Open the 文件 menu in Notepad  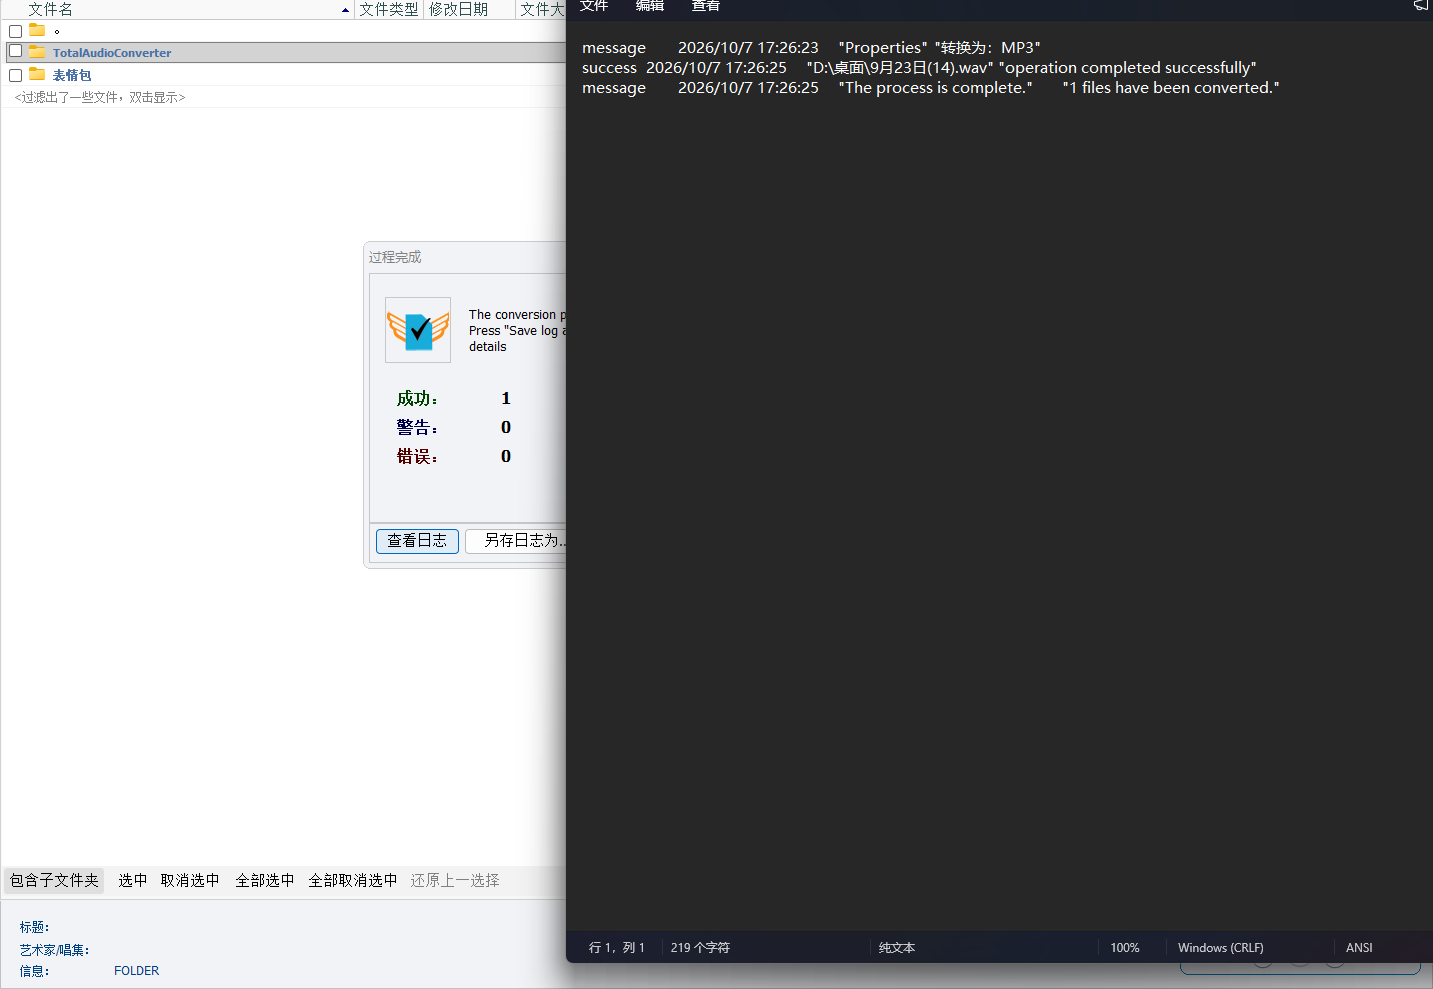[x=594, y=6]
